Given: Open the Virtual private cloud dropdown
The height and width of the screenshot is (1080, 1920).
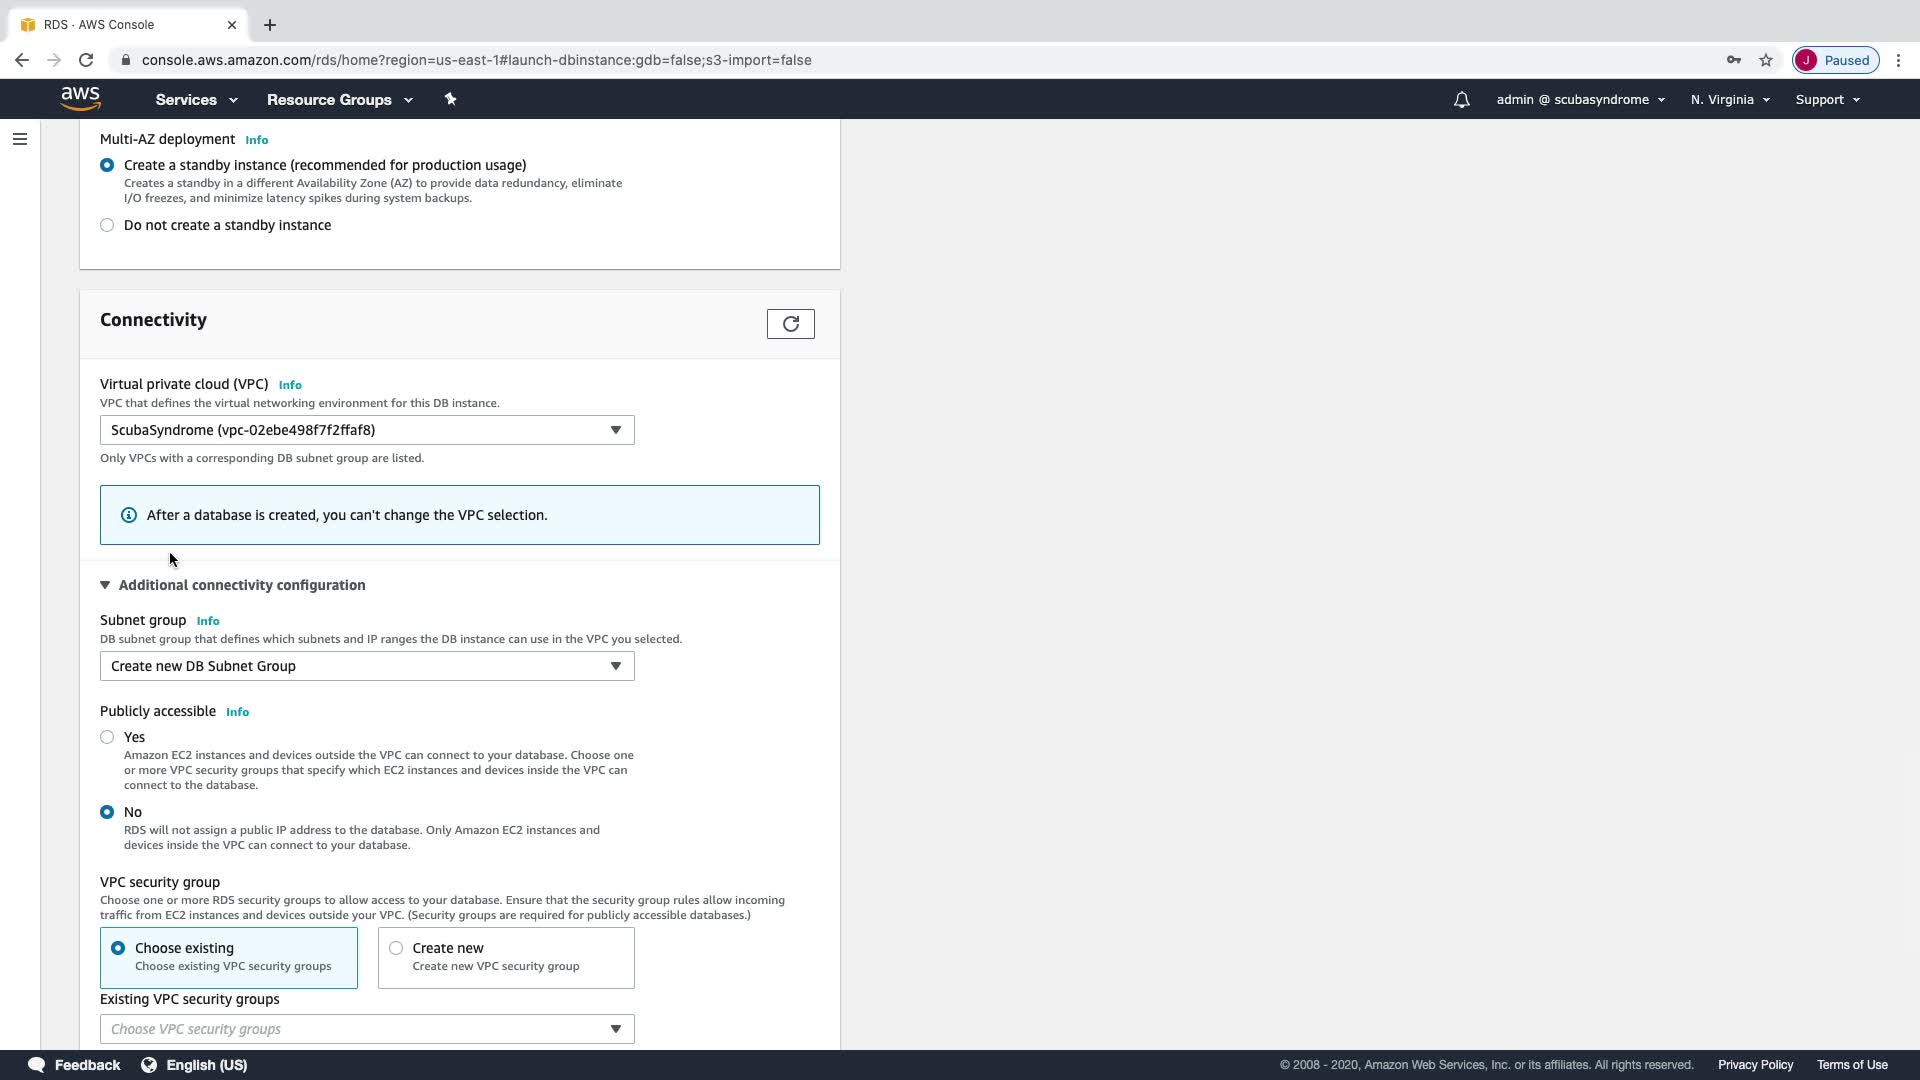Looking at the screenshot, I should 367,430.
